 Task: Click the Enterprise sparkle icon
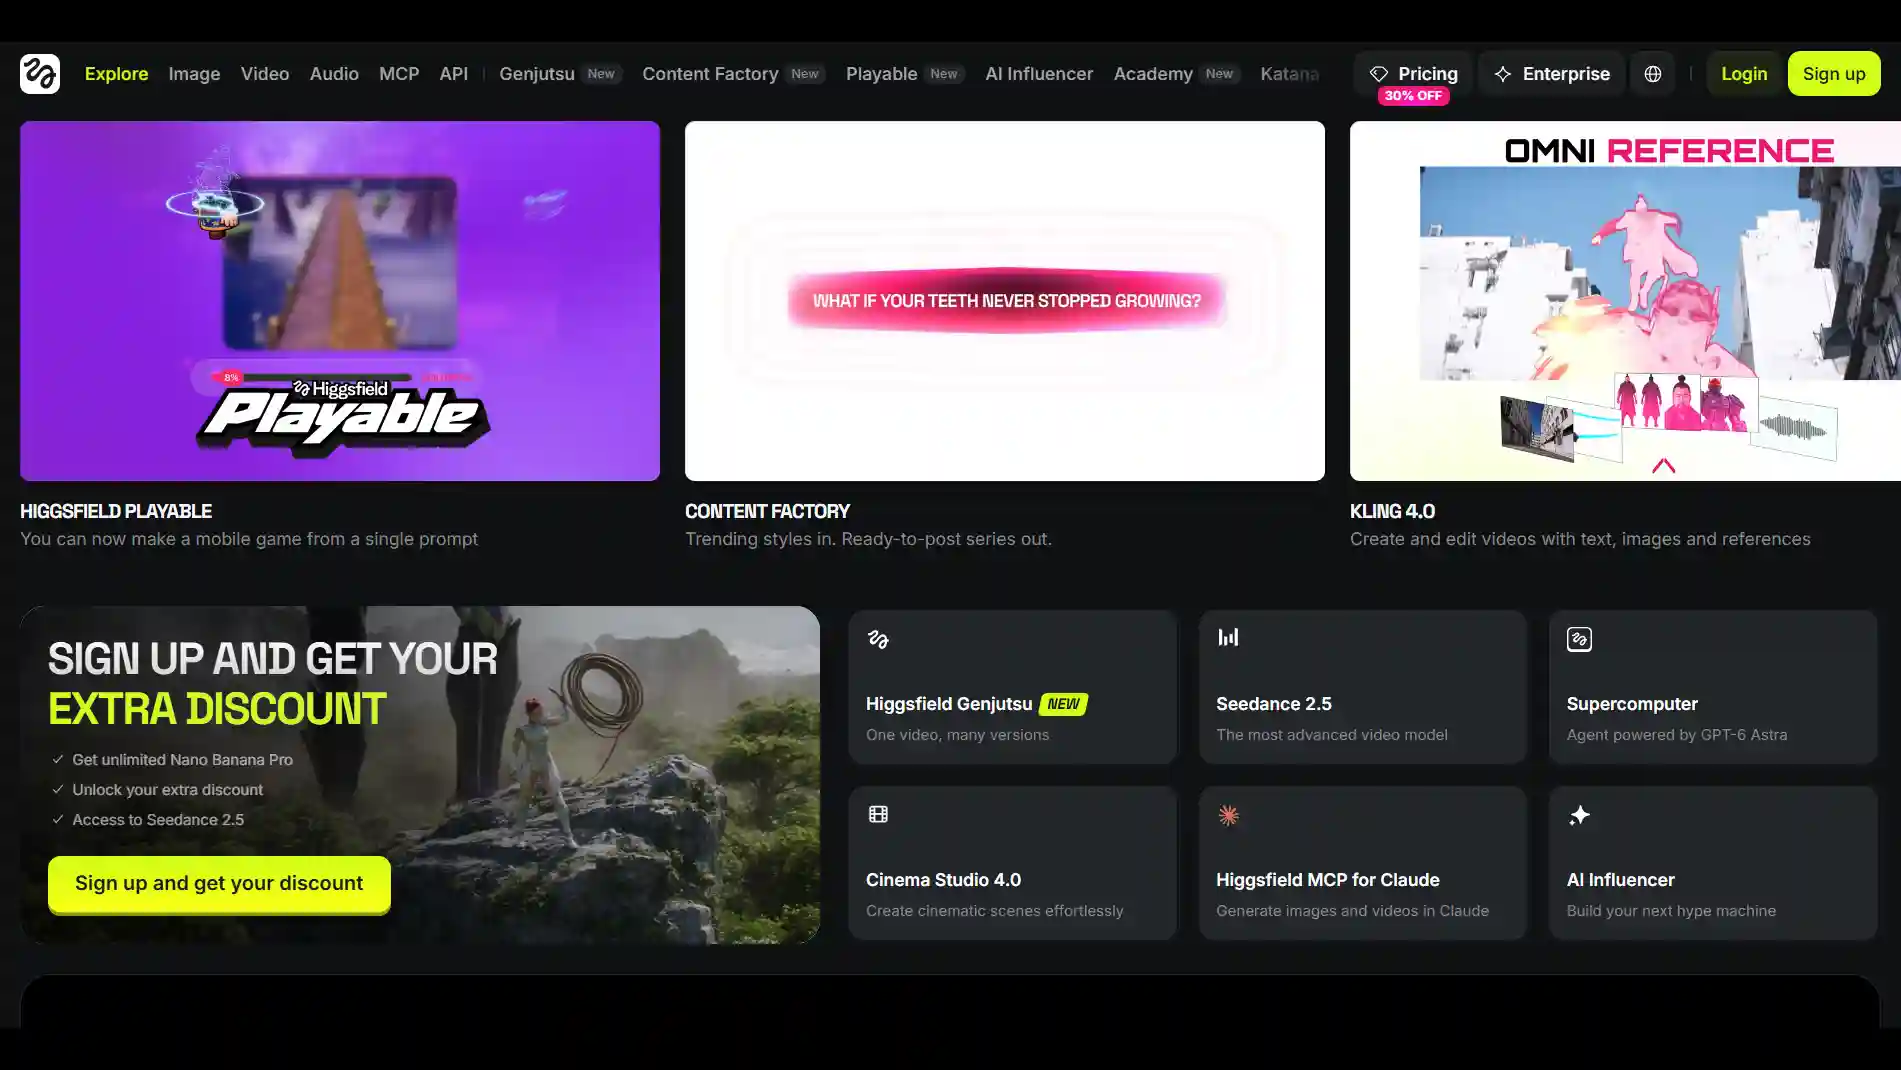tap(1503, 74)
